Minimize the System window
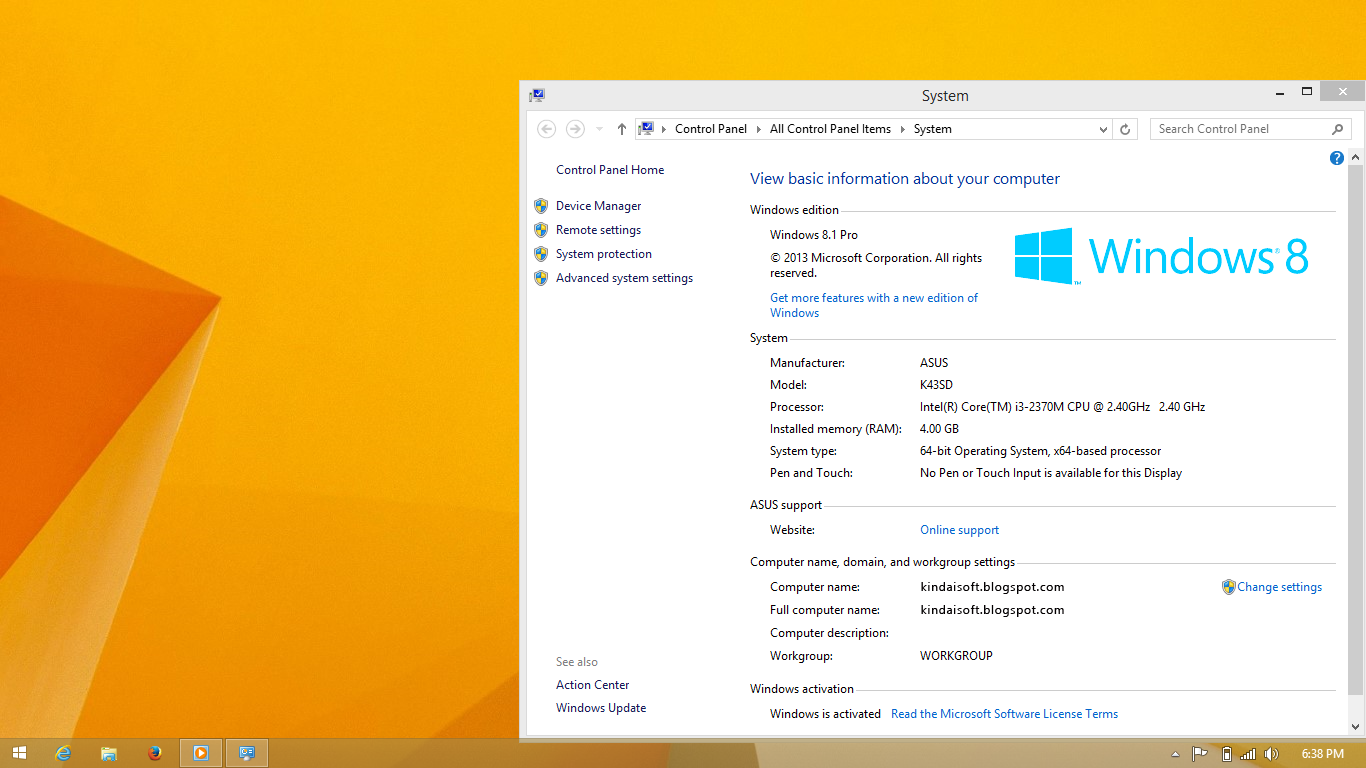Screen dimensions: 1366x768 (x=1280, y=92)
